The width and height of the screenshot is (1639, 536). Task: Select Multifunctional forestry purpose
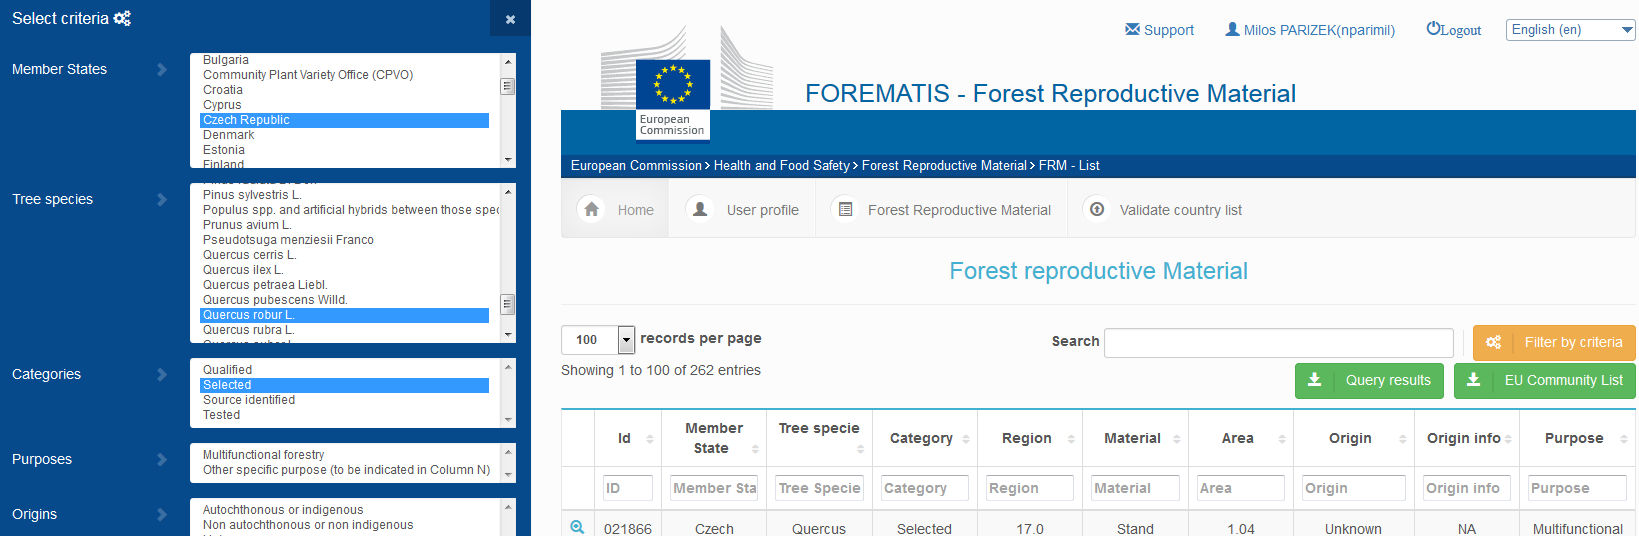pyautogui.click(x=344, y=455)
